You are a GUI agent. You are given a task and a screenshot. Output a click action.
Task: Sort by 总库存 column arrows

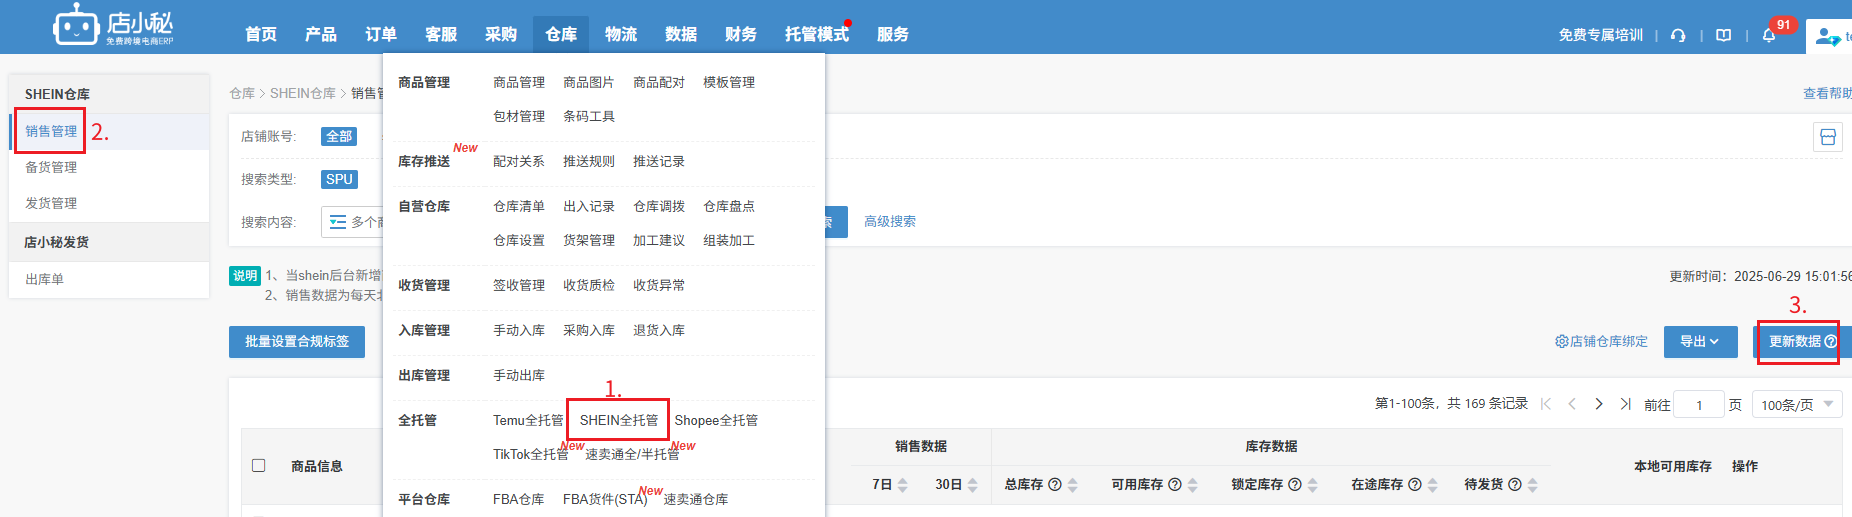tap(1073, 485)
